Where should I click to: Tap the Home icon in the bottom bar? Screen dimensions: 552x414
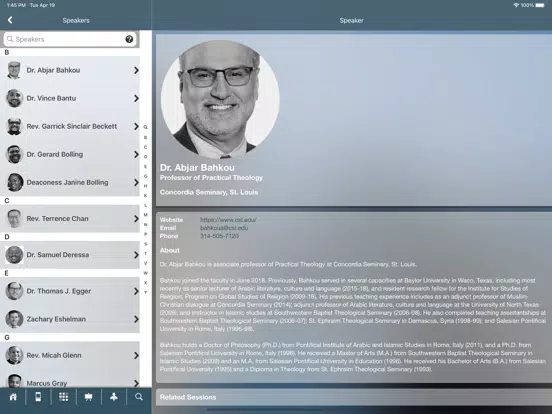(x=13, y=397)
